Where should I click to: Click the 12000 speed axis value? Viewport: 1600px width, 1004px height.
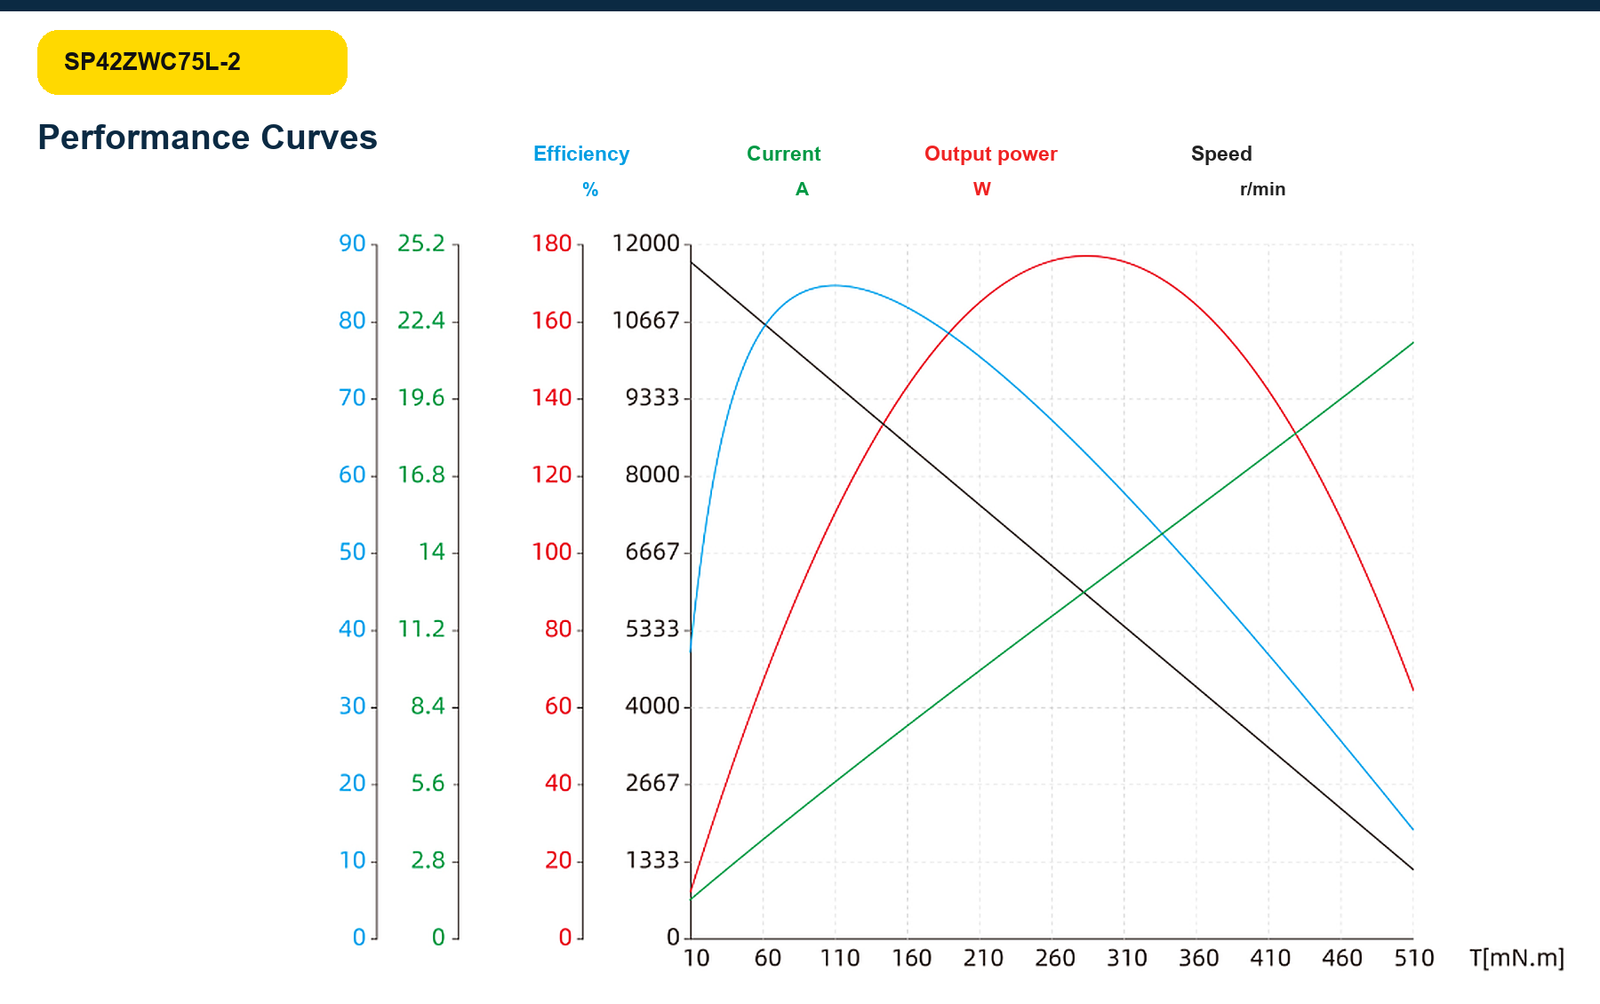pos(645,243)
